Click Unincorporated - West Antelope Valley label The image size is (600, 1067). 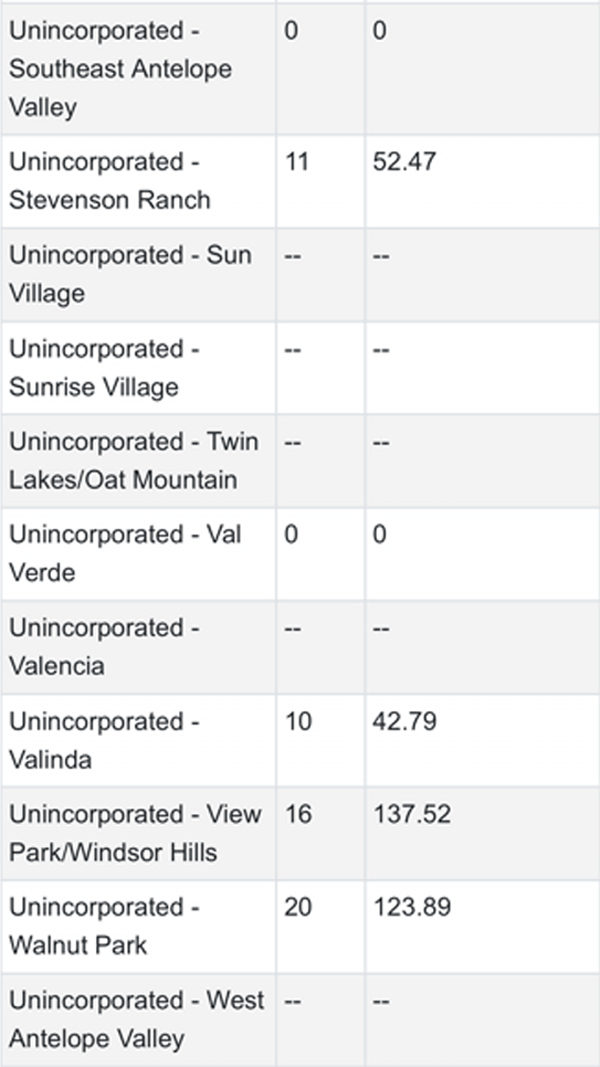tap(137, 1019)
